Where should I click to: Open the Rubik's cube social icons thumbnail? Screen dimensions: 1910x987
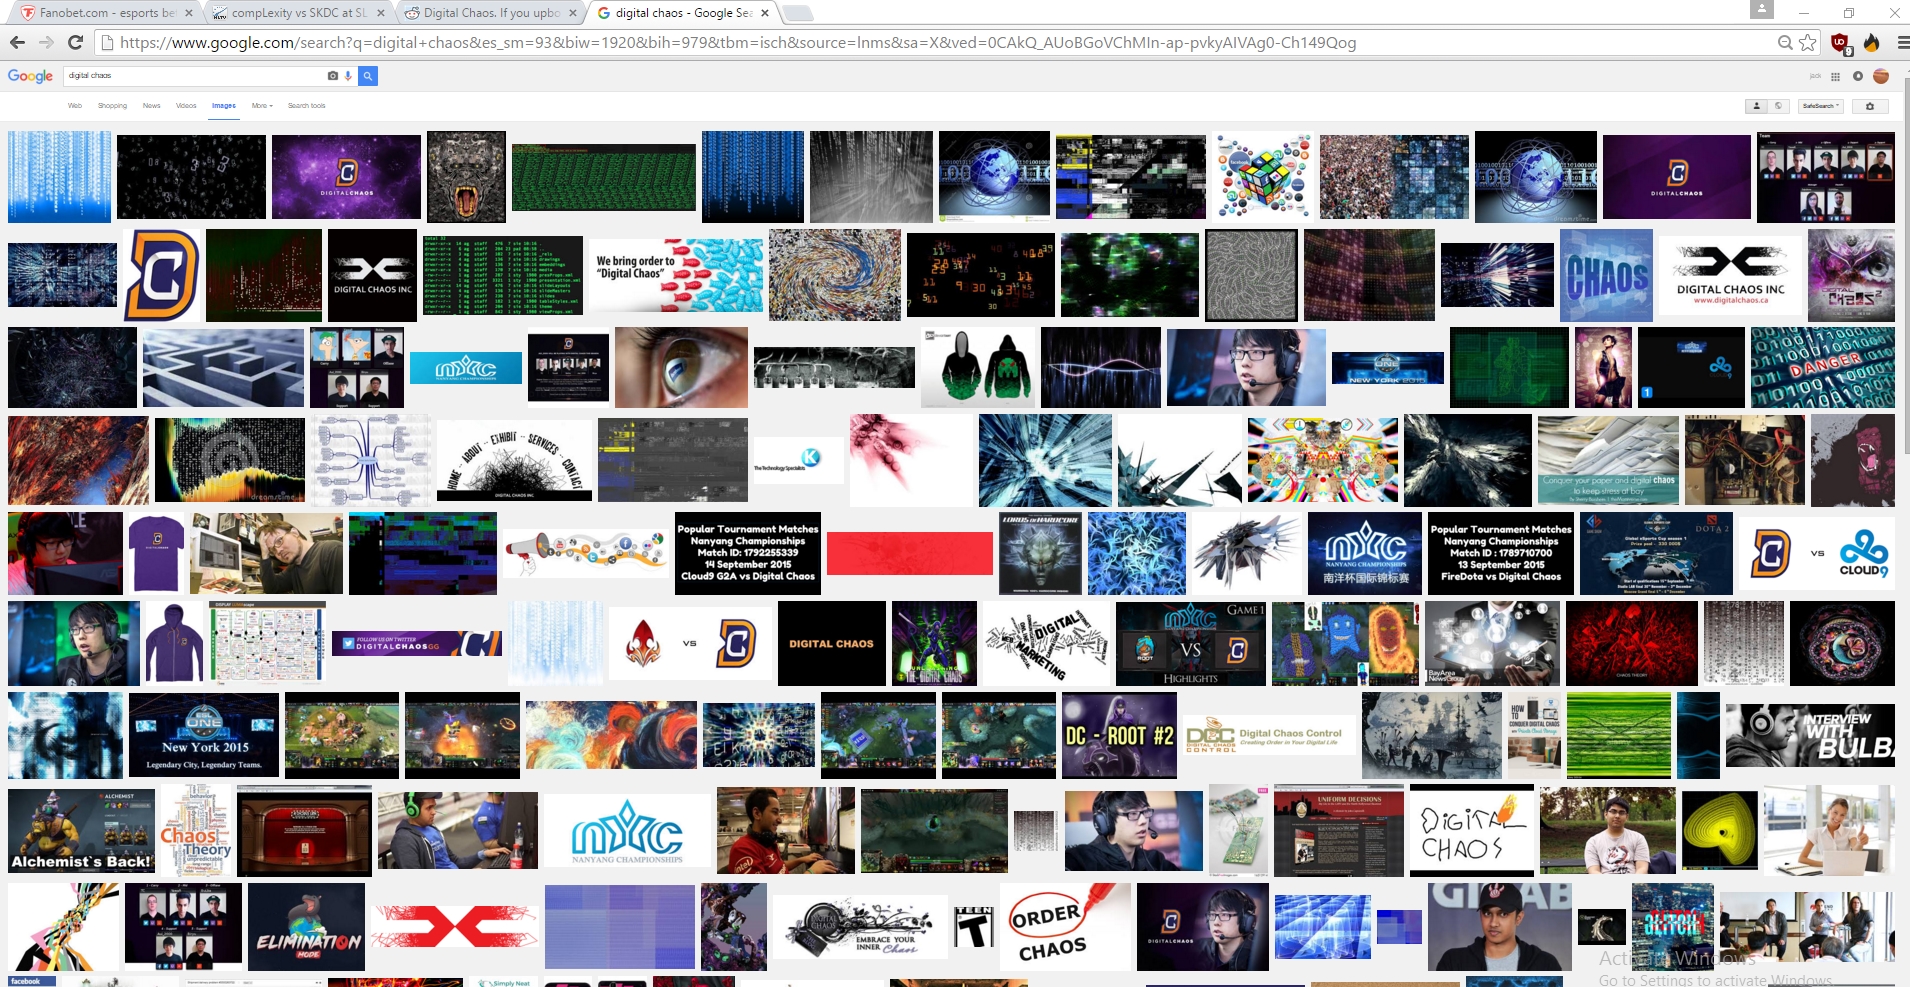[1262, 177]
